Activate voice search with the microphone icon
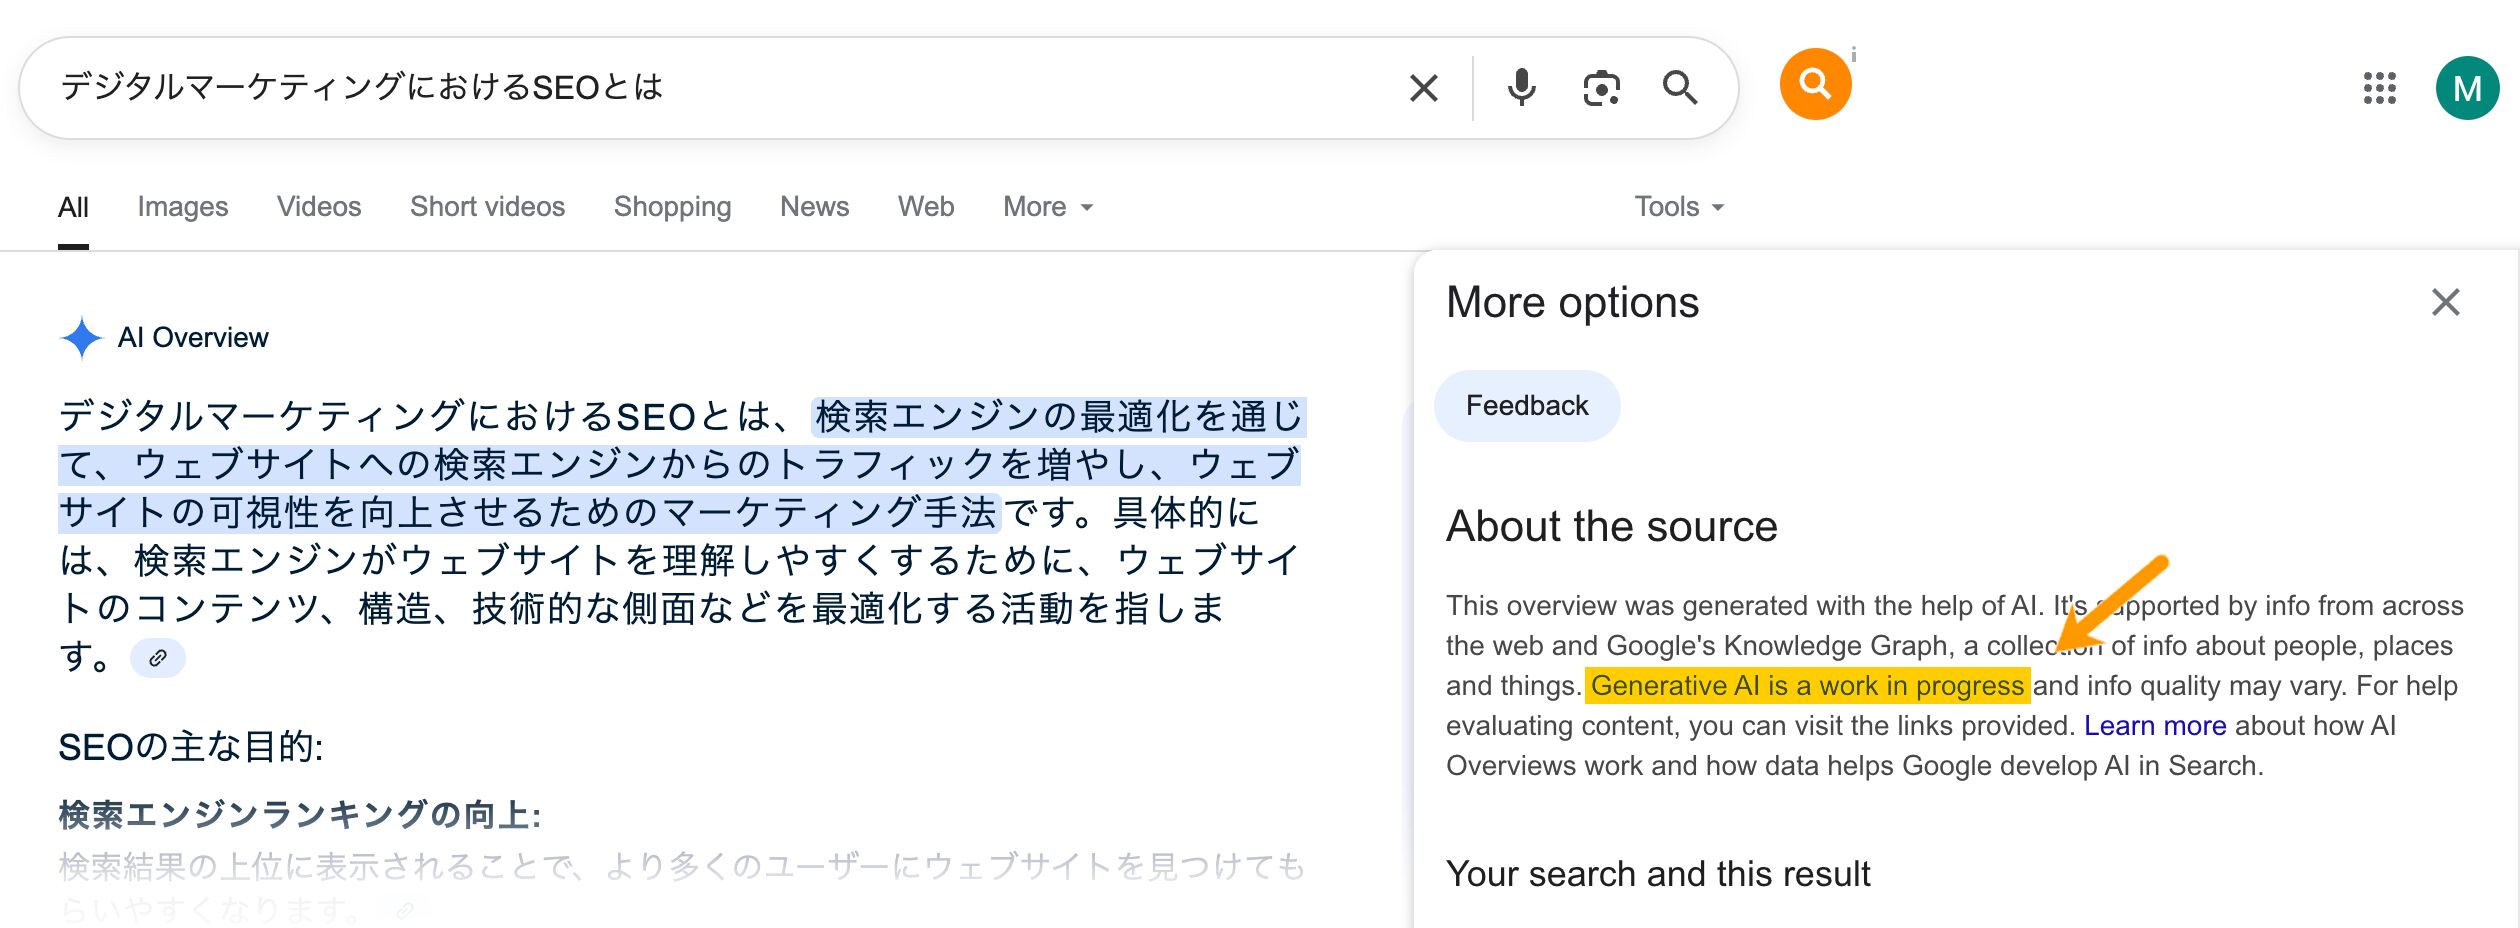This screenshot has height=928, width=2520. point(1521,88)
